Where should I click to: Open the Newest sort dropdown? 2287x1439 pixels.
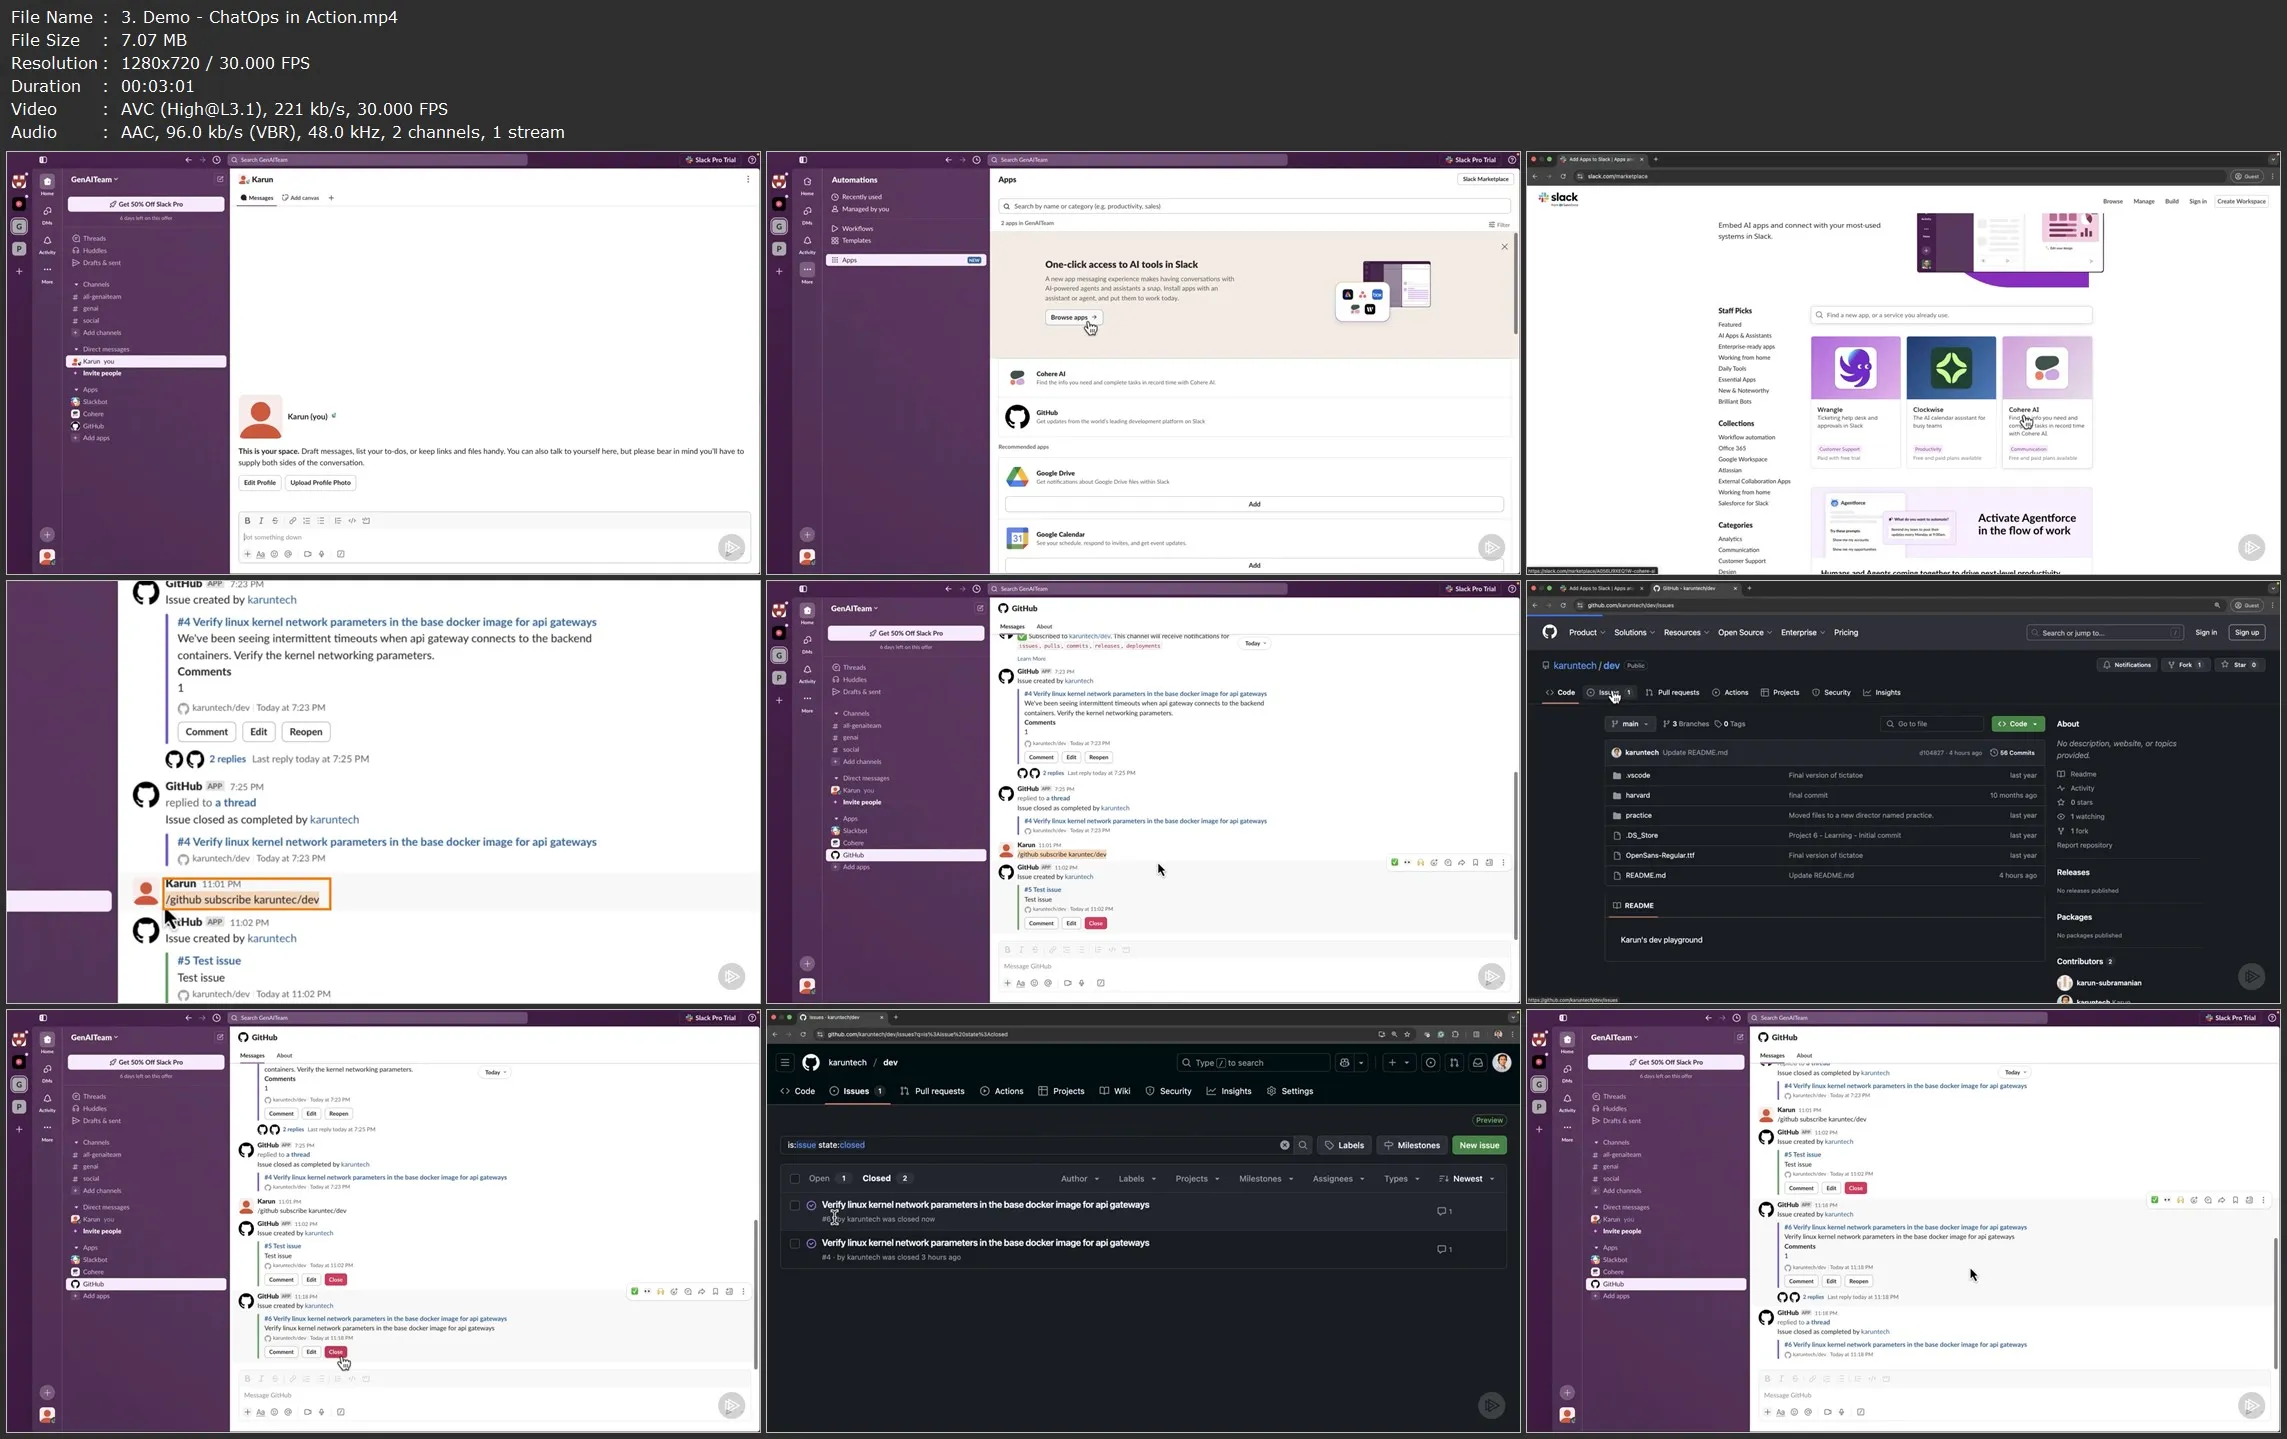point(1466,1179)
